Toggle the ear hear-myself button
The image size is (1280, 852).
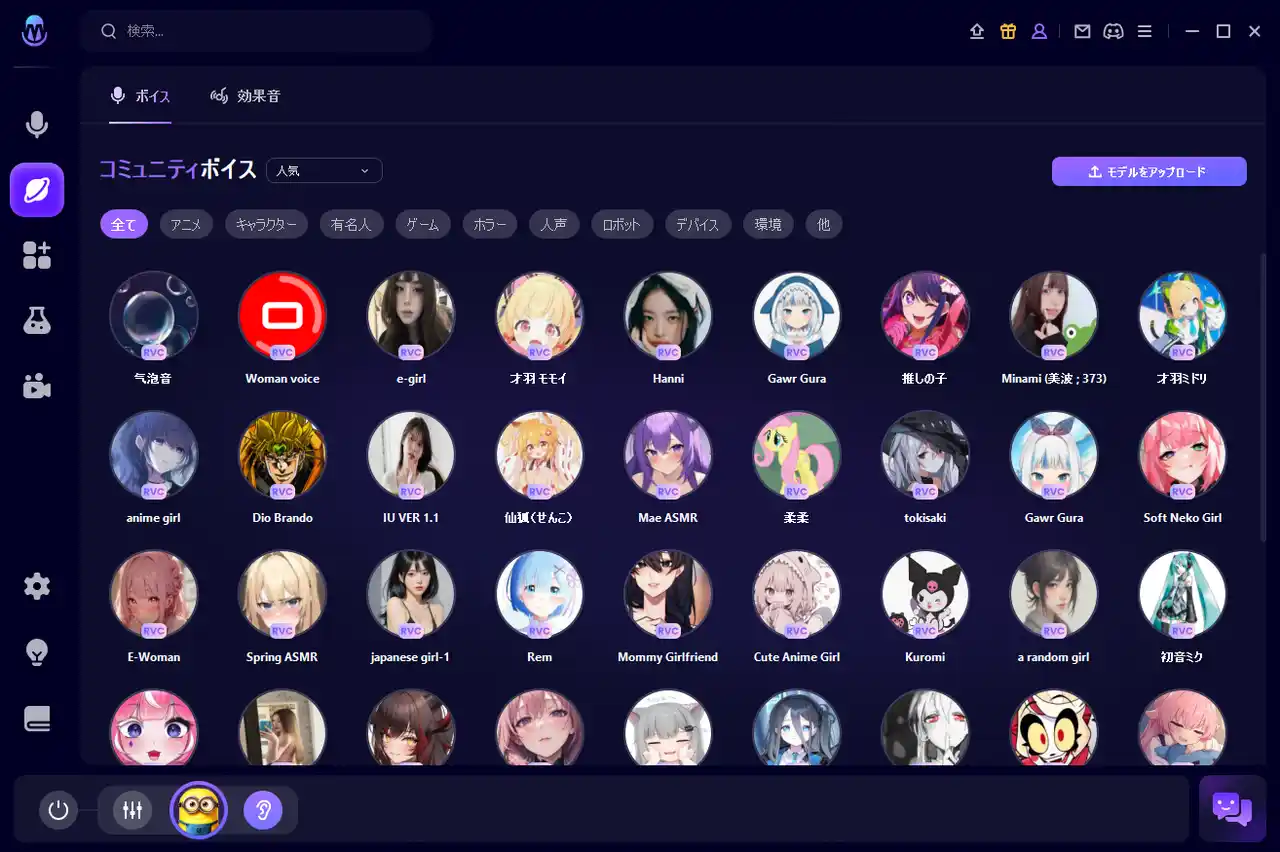263,810
